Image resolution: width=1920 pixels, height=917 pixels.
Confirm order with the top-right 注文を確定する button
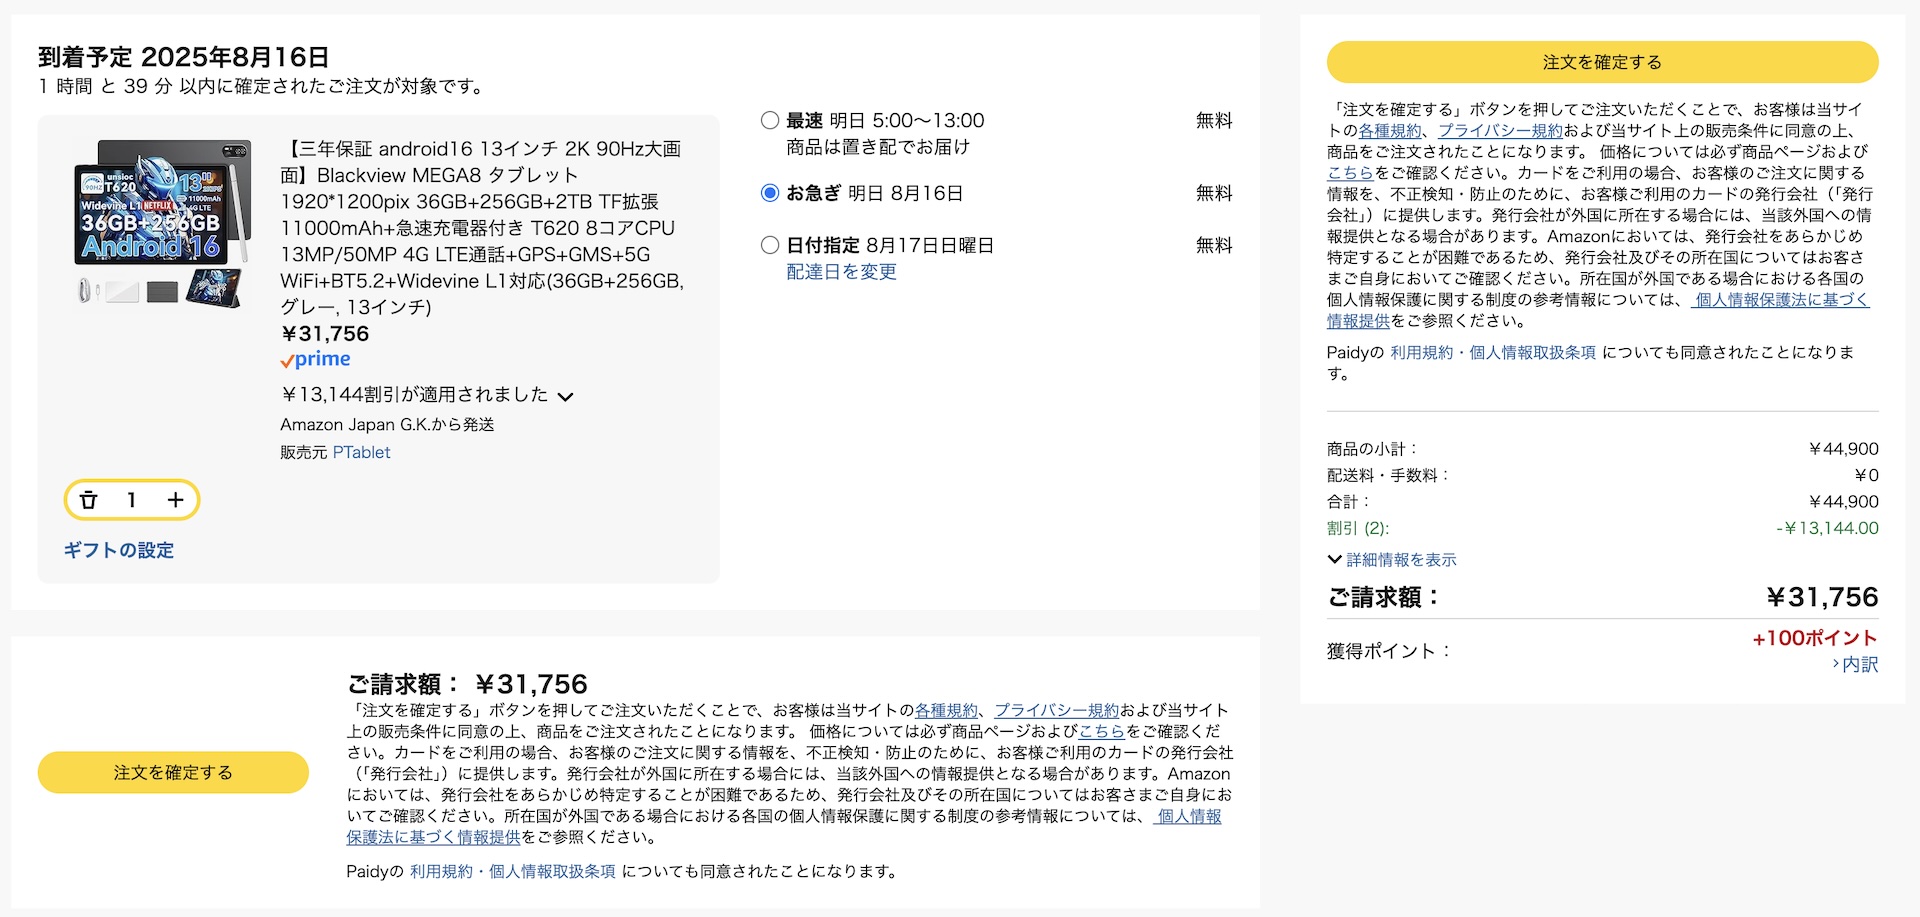coord(1602,62)
